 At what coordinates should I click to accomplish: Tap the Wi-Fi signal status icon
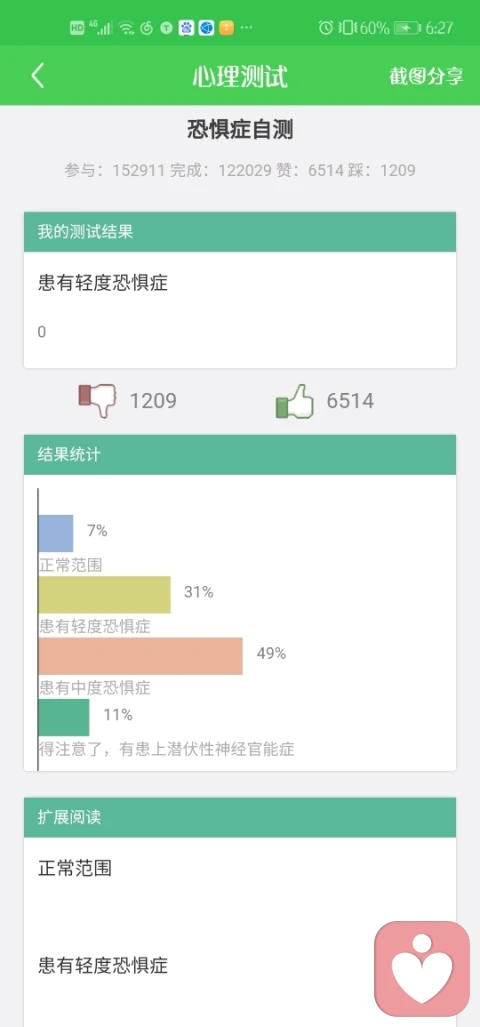click(127, 28)
